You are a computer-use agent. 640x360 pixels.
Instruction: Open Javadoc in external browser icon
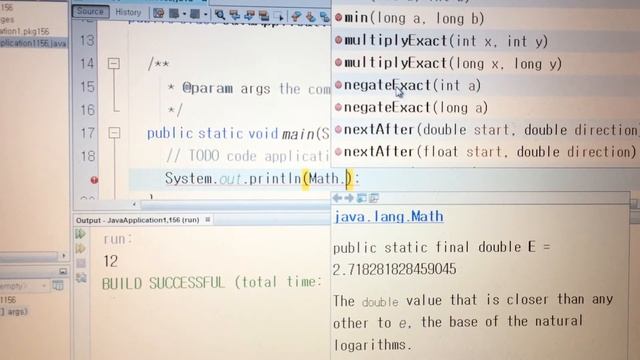pyautogui.click(x=361, y=198)
